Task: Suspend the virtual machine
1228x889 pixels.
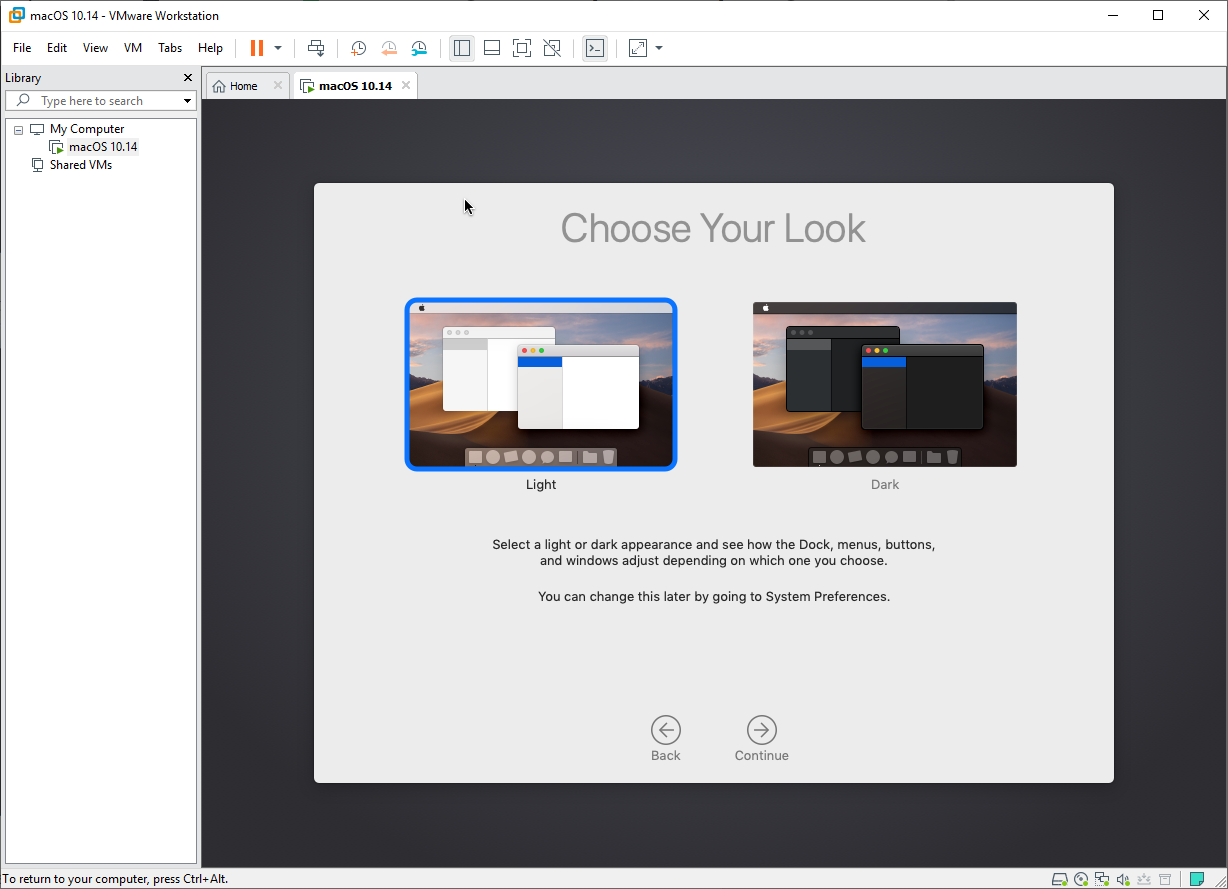Action: point(257,47)
